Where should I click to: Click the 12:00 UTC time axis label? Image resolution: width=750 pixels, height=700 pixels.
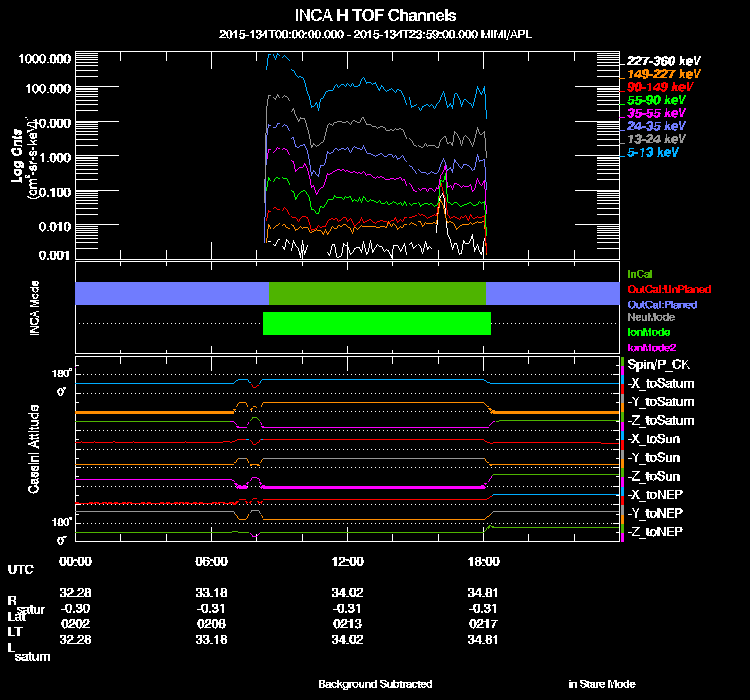tap(347, 562)
